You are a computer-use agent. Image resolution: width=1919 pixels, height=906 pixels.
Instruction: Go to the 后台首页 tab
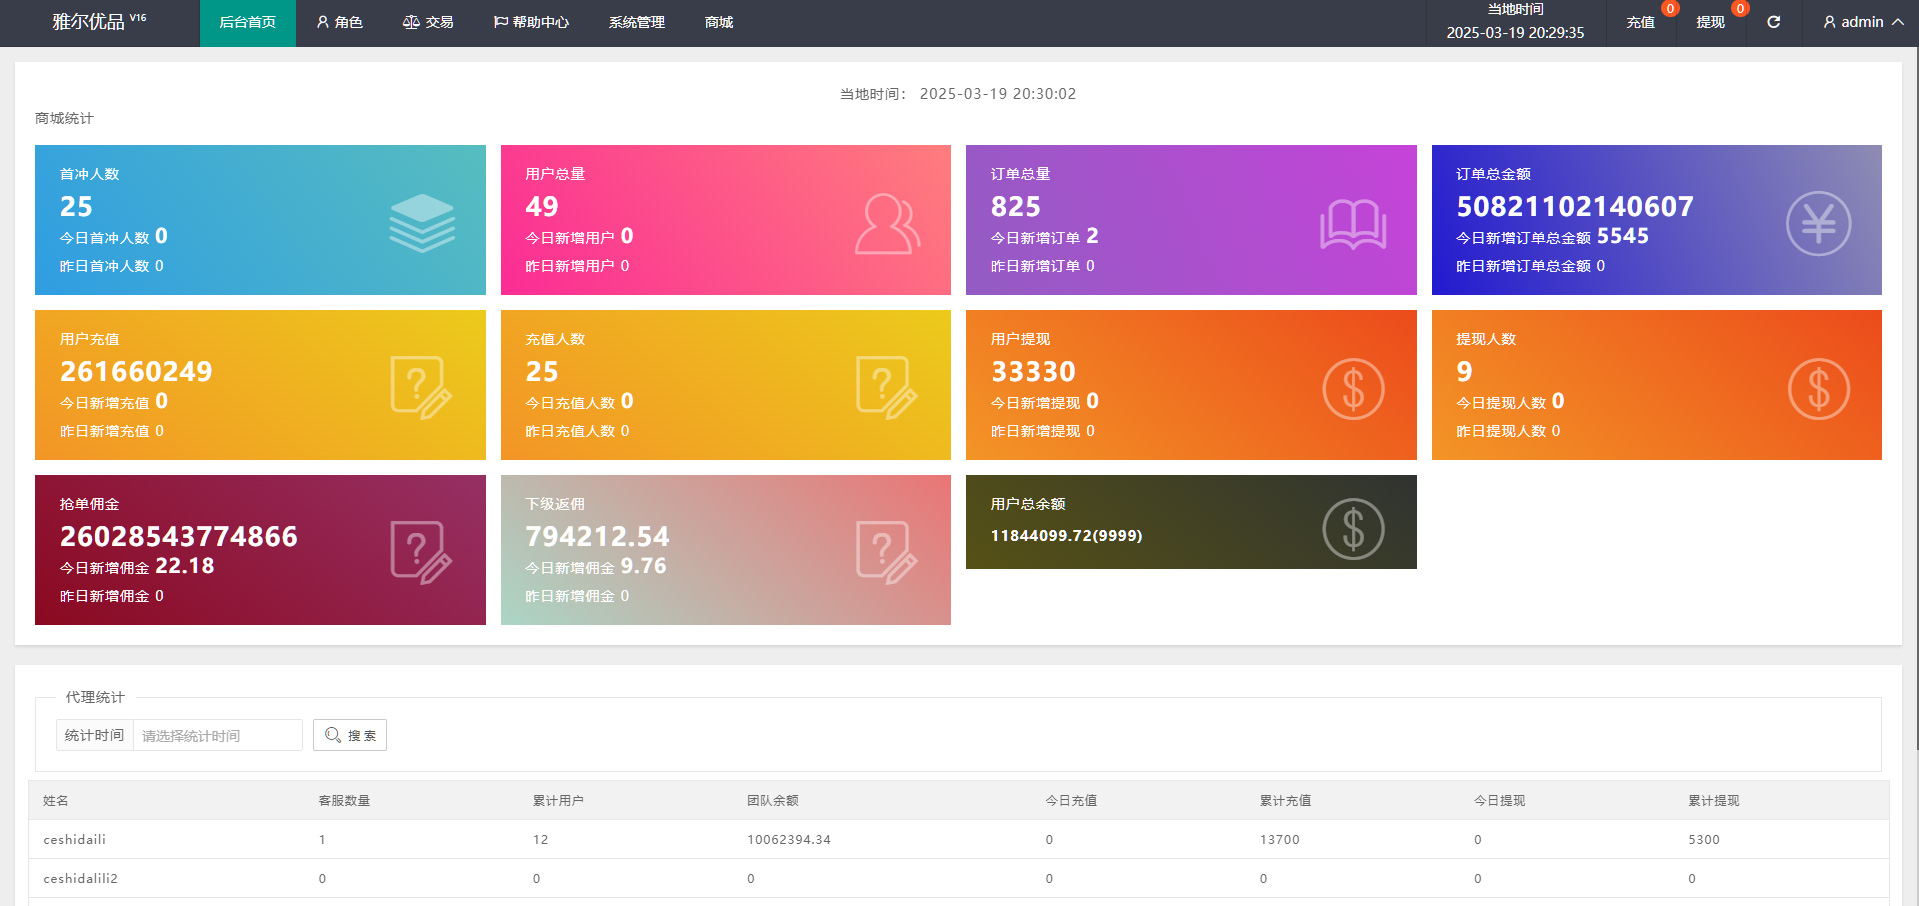(x=247, y=22)
